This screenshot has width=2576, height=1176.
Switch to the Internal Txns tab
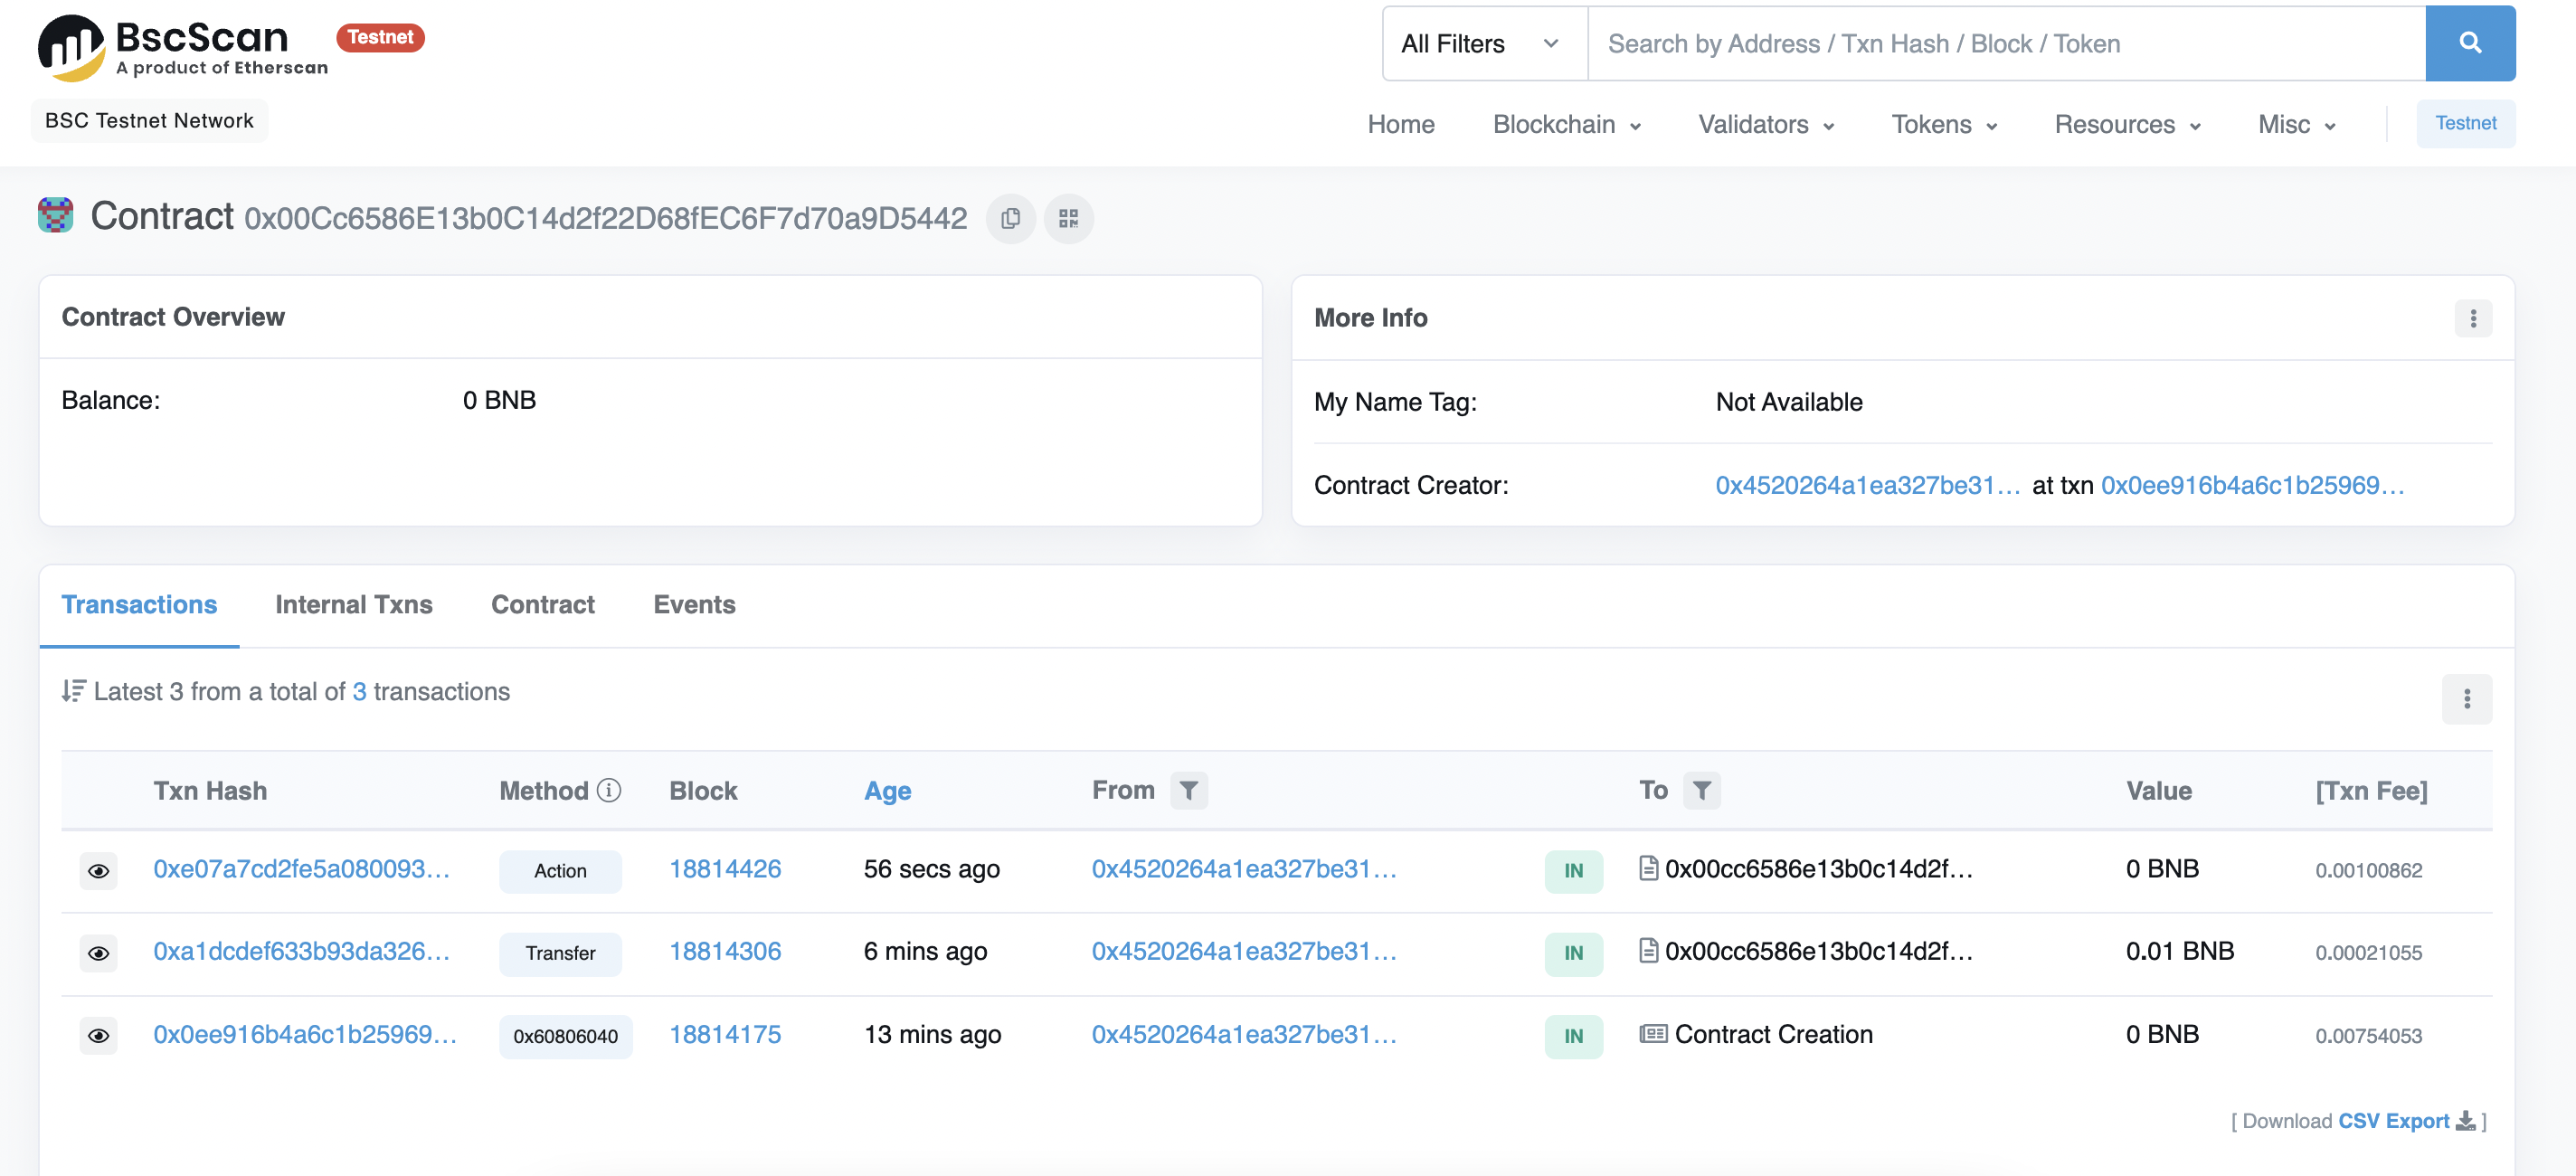(x=353, y=604)
